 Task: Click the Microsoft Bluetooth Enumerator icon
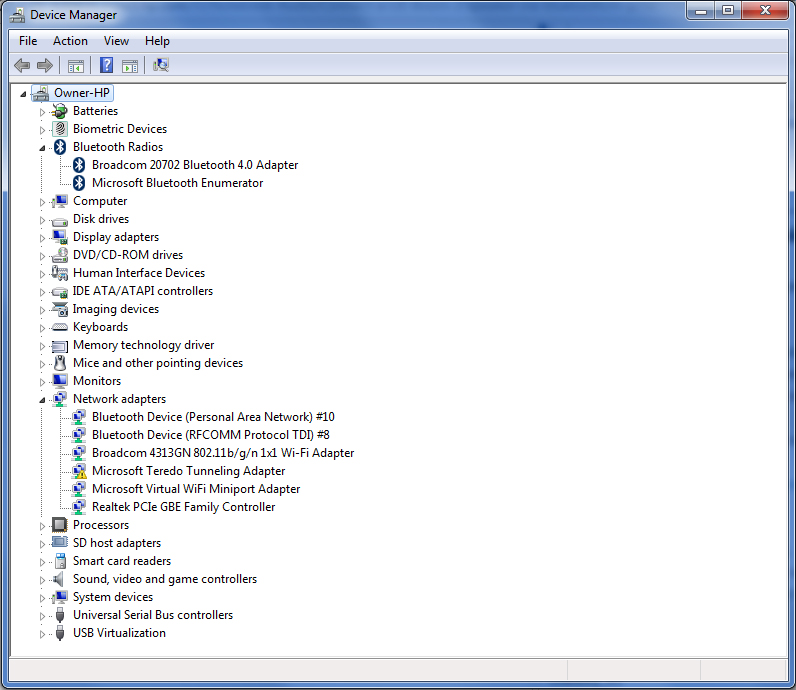coord(79,183)
